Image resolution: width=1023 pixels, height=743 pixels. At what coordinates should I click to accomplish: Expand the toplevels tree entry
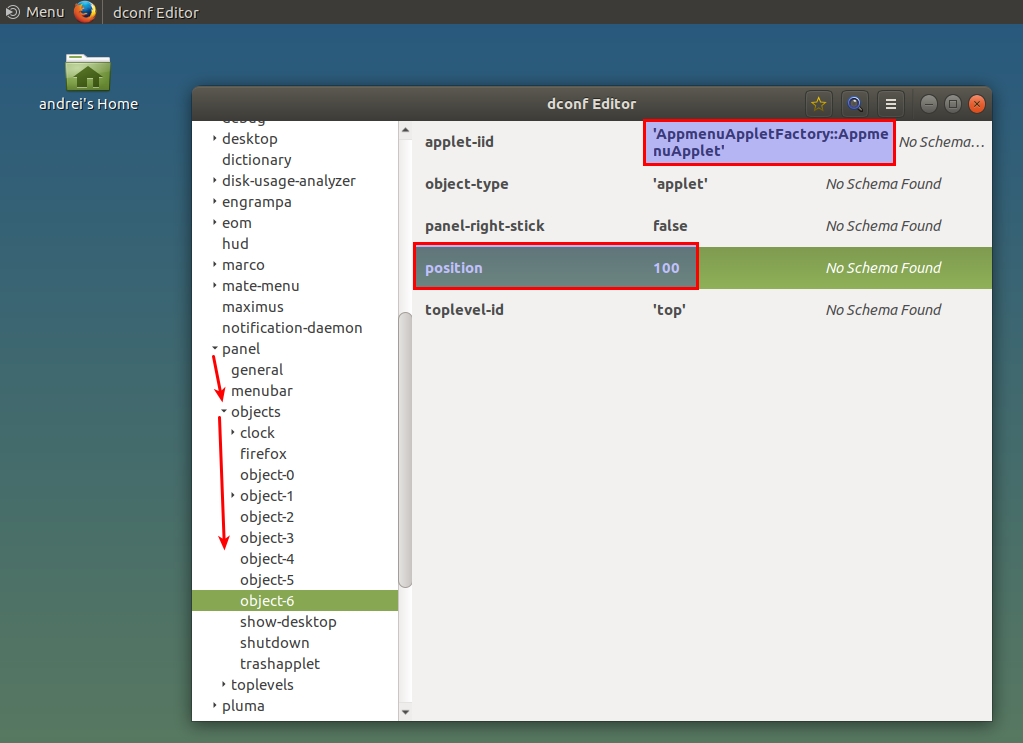pos(222,684)
